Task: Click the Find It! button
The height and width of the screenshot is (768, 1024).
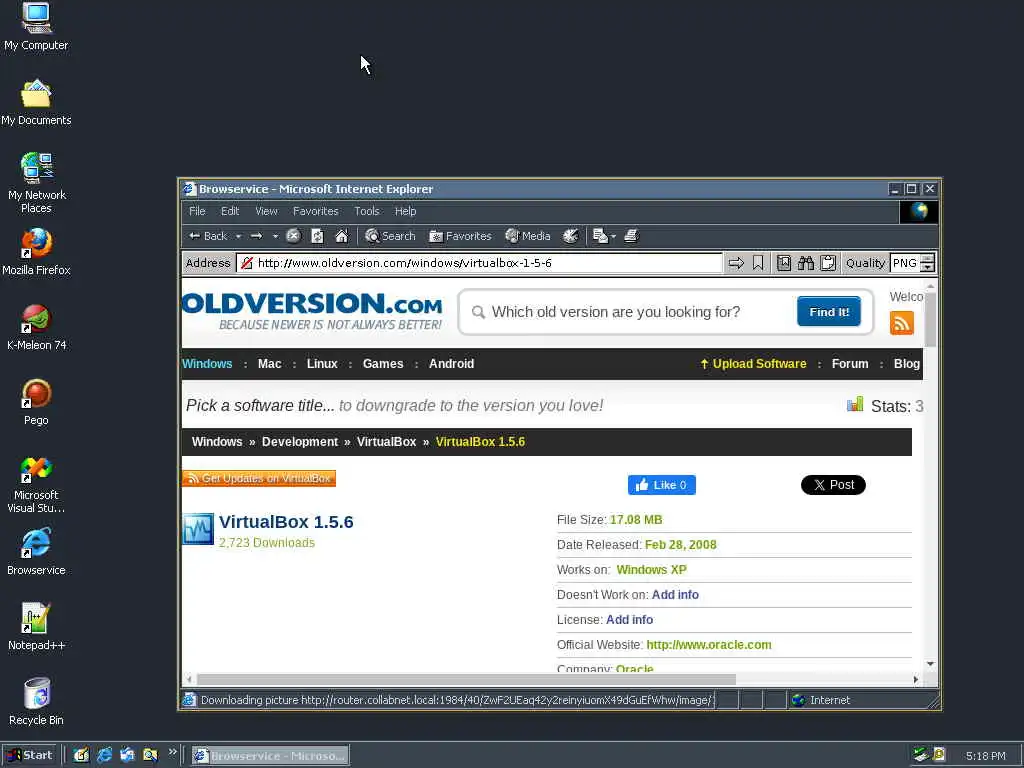Action: [x=829, y=312]
